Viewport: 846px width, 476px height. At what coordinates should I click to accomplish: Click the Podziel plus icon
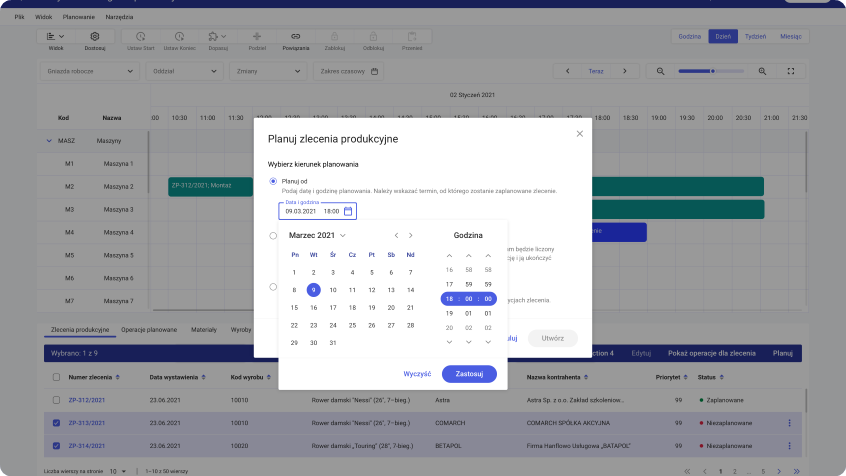point(257,37)
